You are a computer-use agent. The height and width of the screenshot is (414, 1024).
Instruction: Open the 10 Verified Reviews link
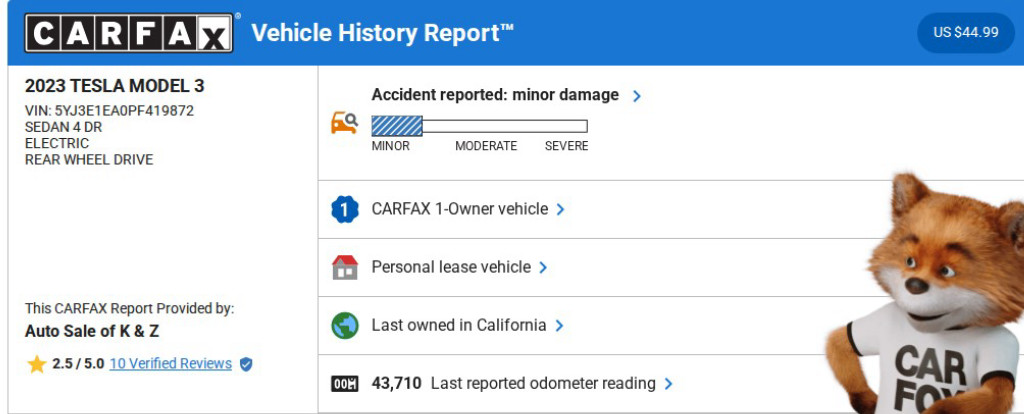[x=170, y=364]
